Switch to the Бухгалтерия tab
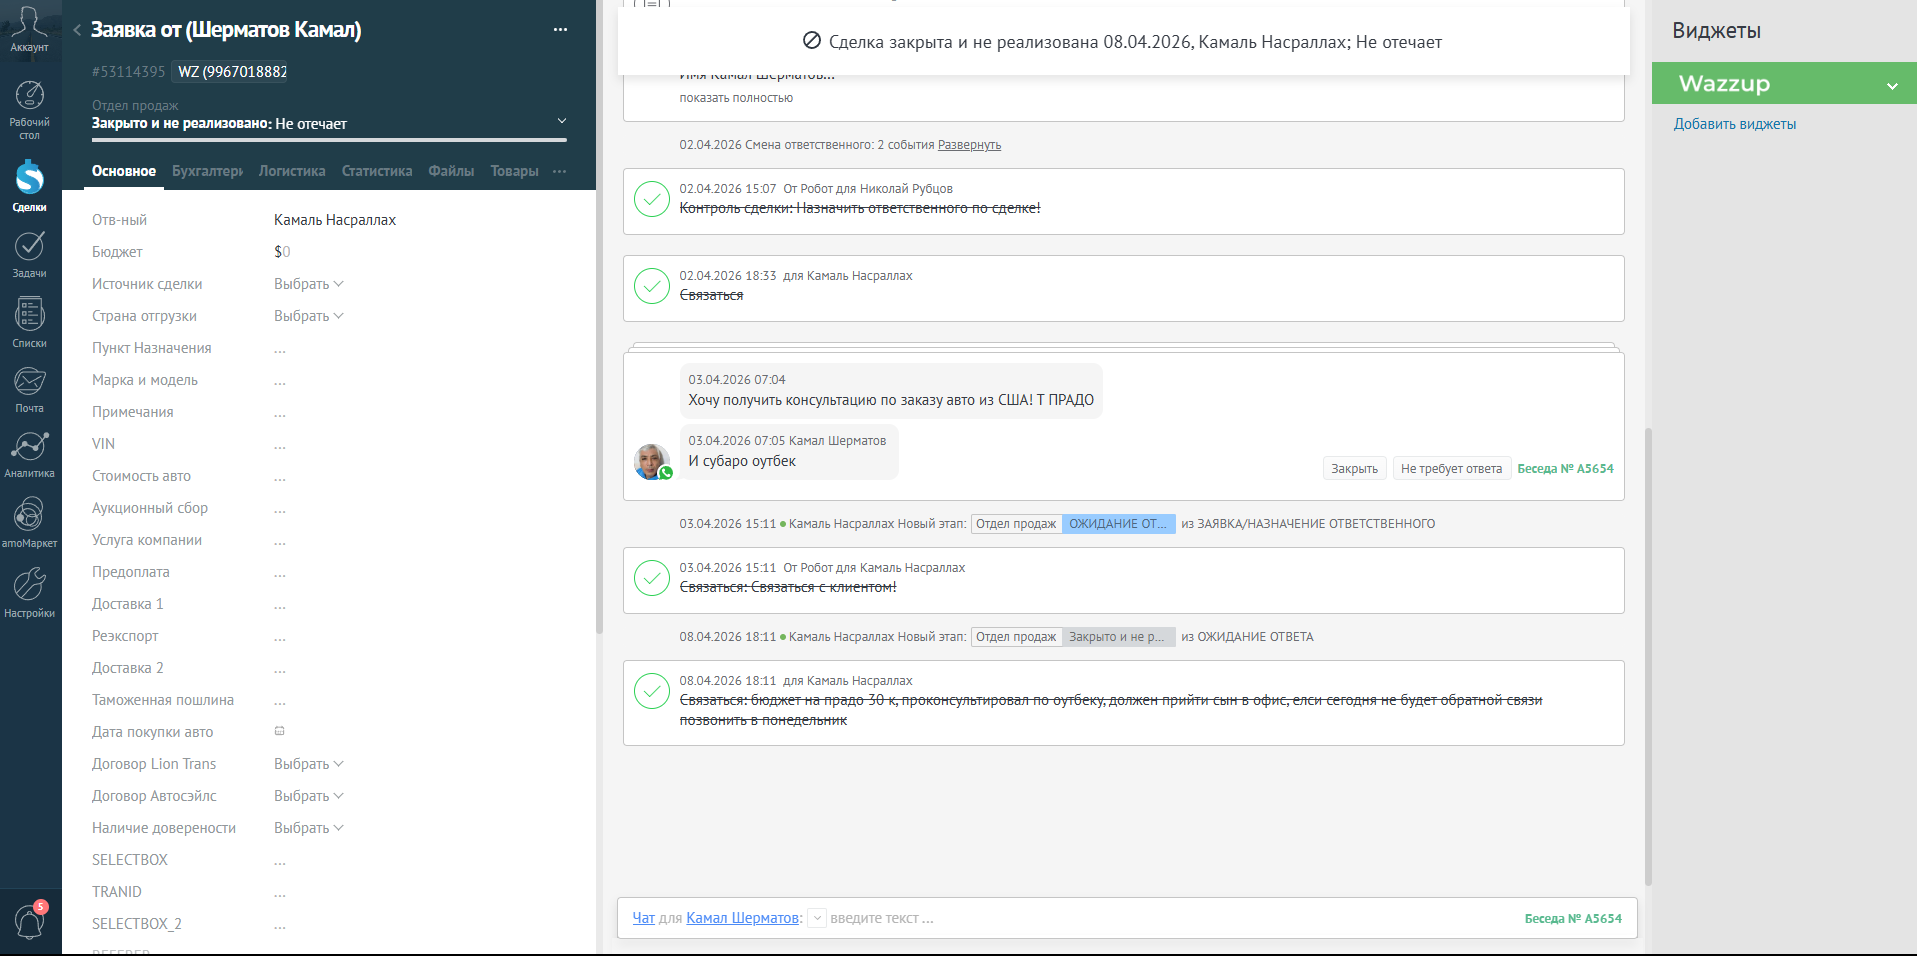 point(207,171)
